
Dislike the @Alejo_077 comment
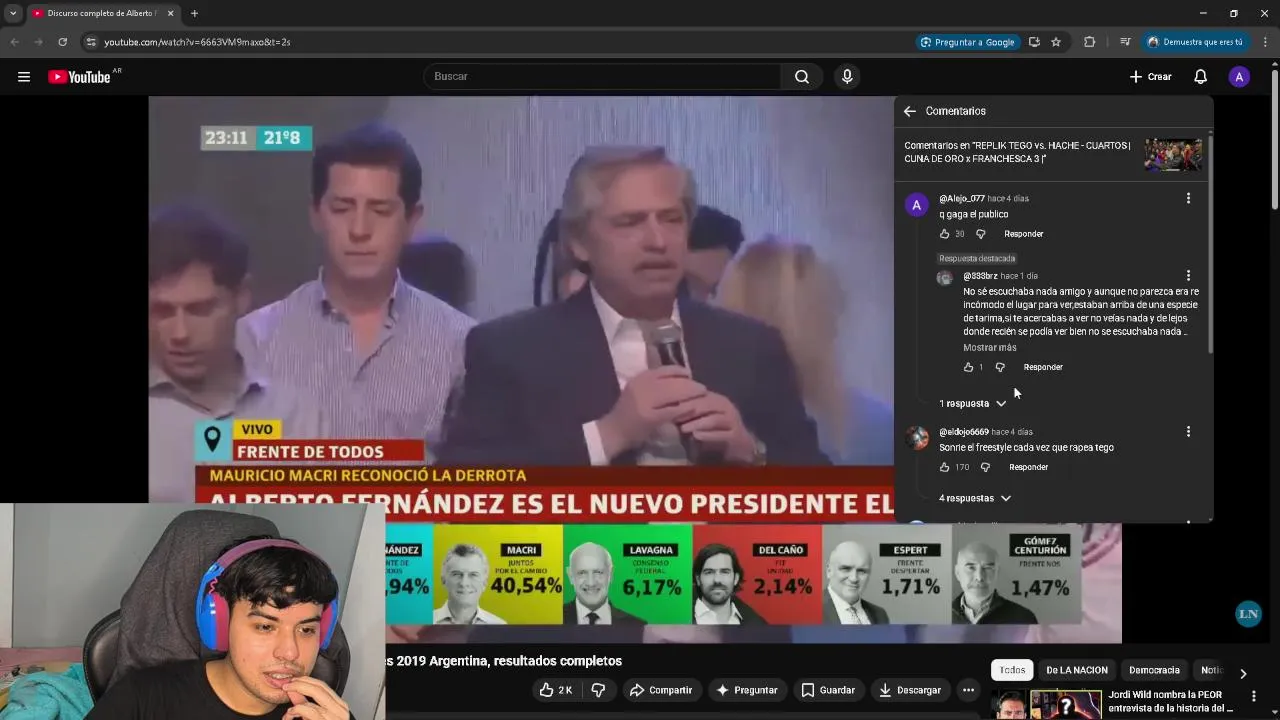click(x=980, y=234)
